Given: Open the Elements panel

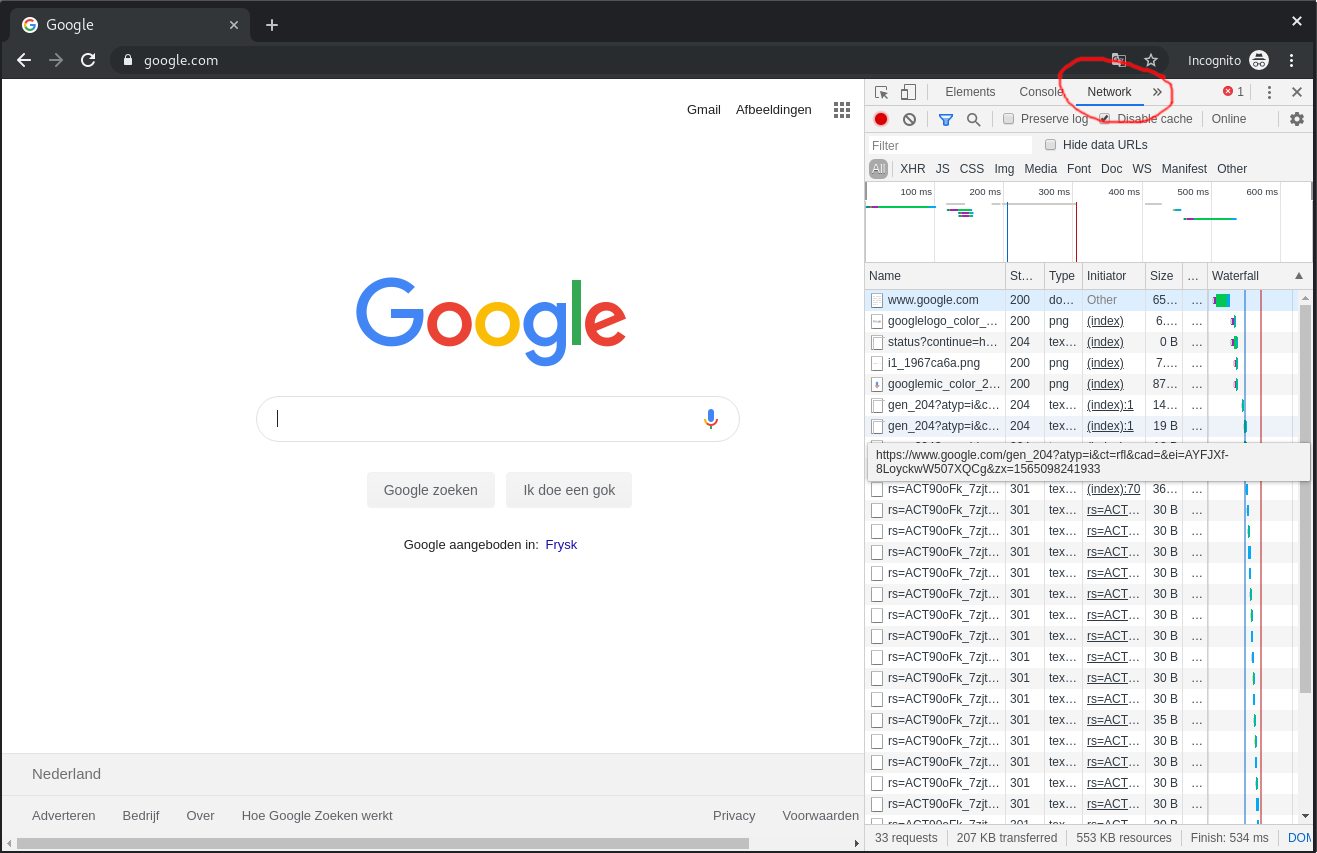Looking at the screenshot, I should coord(969,91).
